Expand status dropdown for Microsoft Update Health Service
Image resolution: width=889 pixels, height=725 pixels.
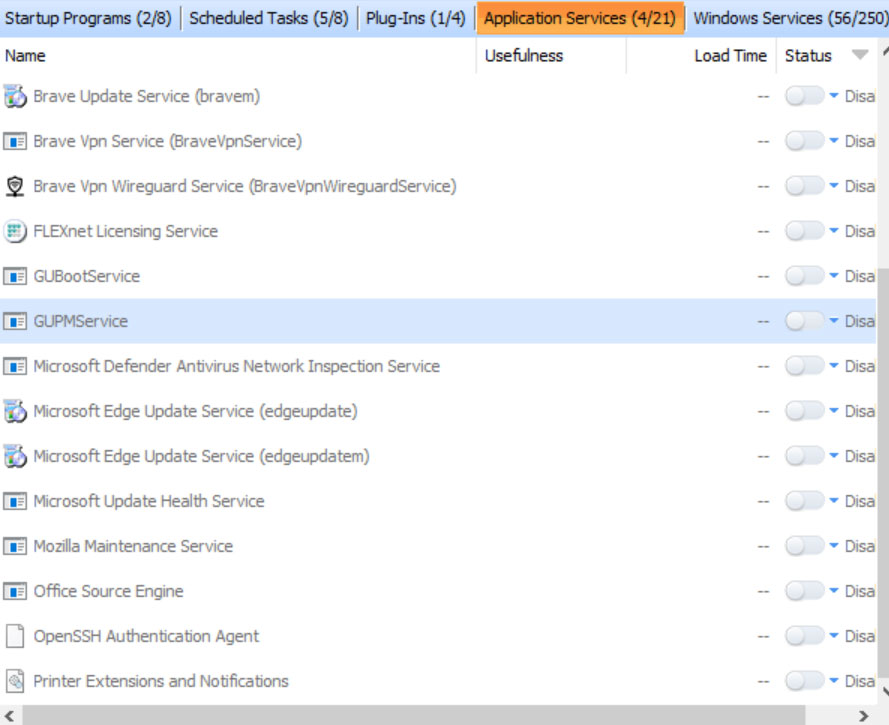coord(833,501)
